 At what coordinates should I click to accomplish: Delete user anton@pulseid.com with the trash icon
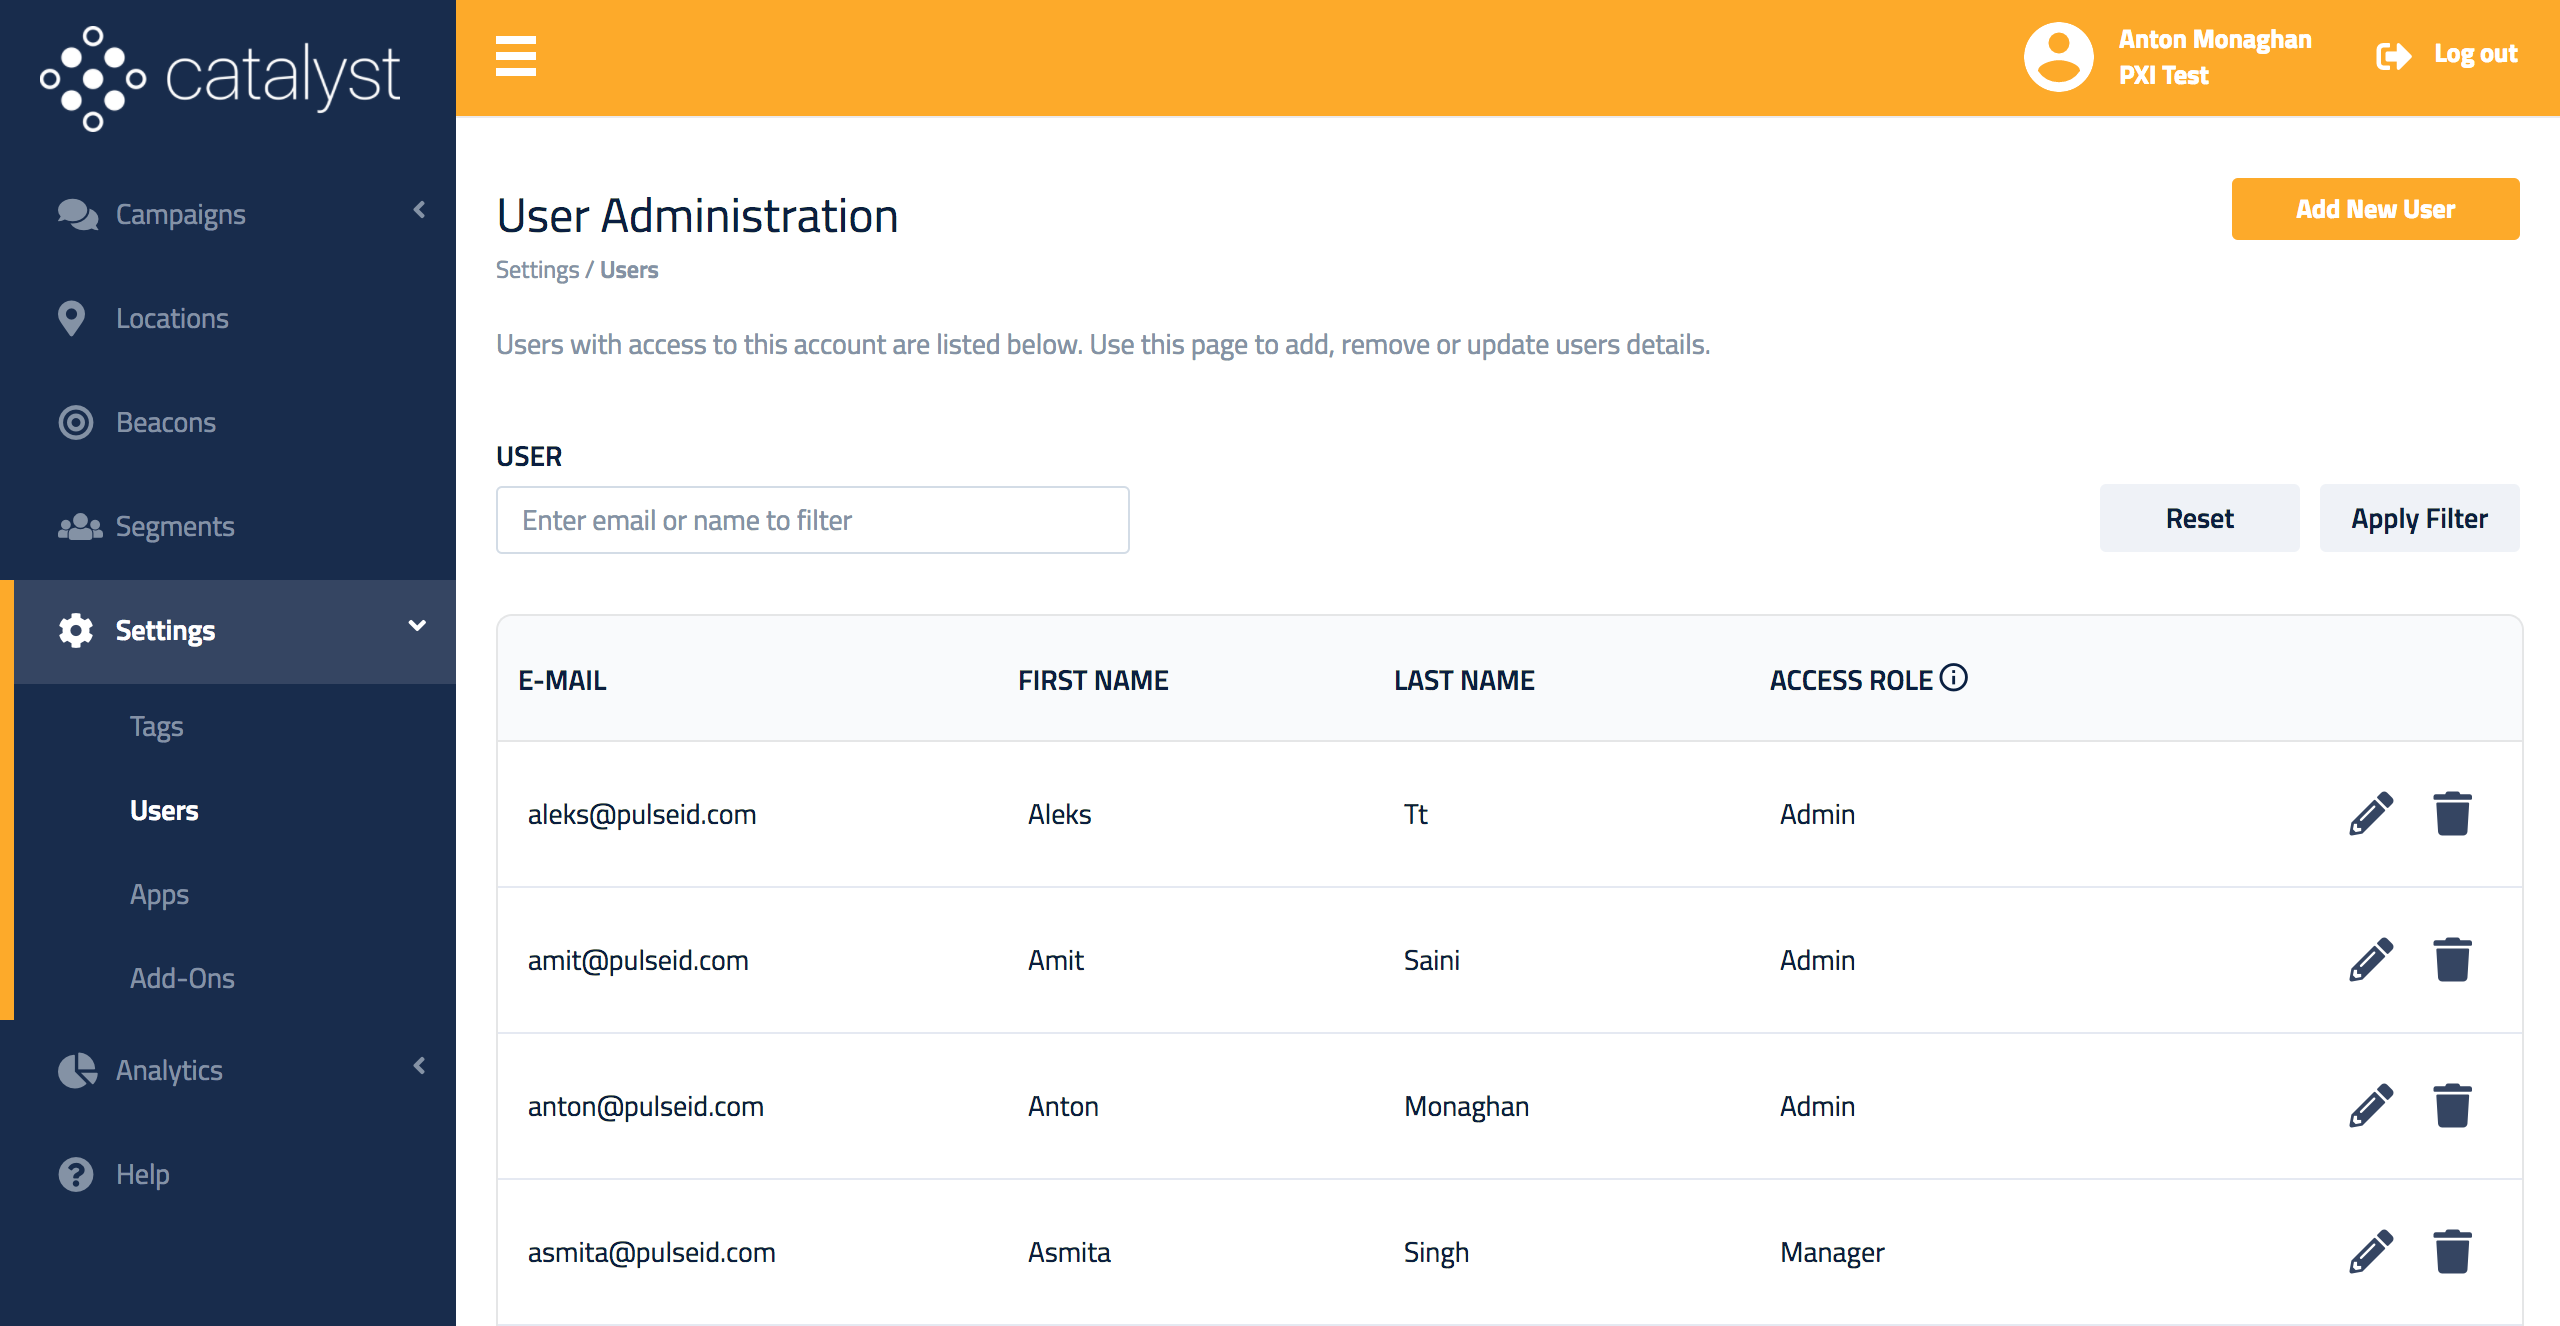2452,1106
